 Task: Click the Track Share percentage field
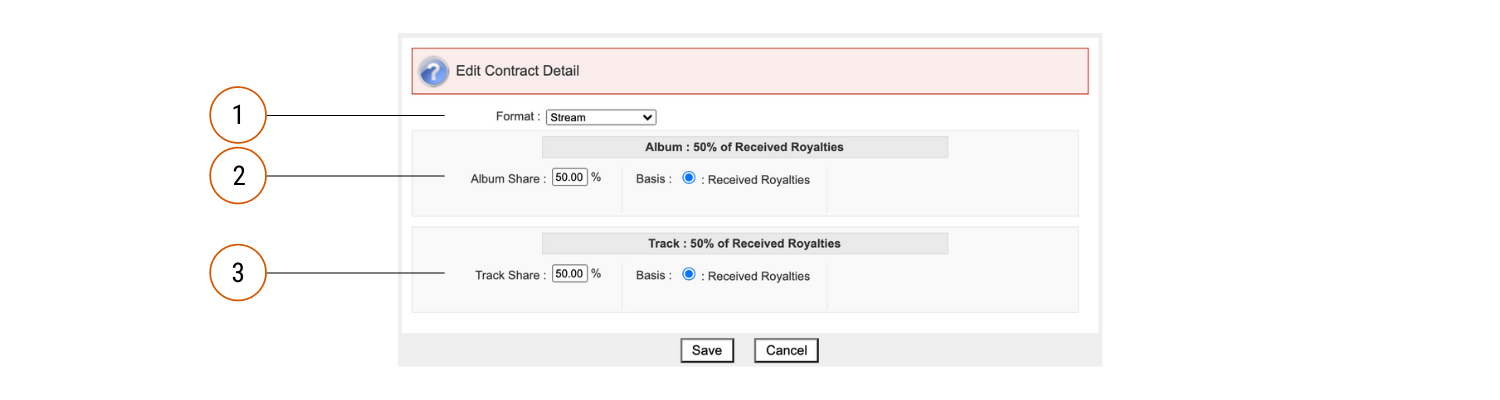[x=570, y=273]
